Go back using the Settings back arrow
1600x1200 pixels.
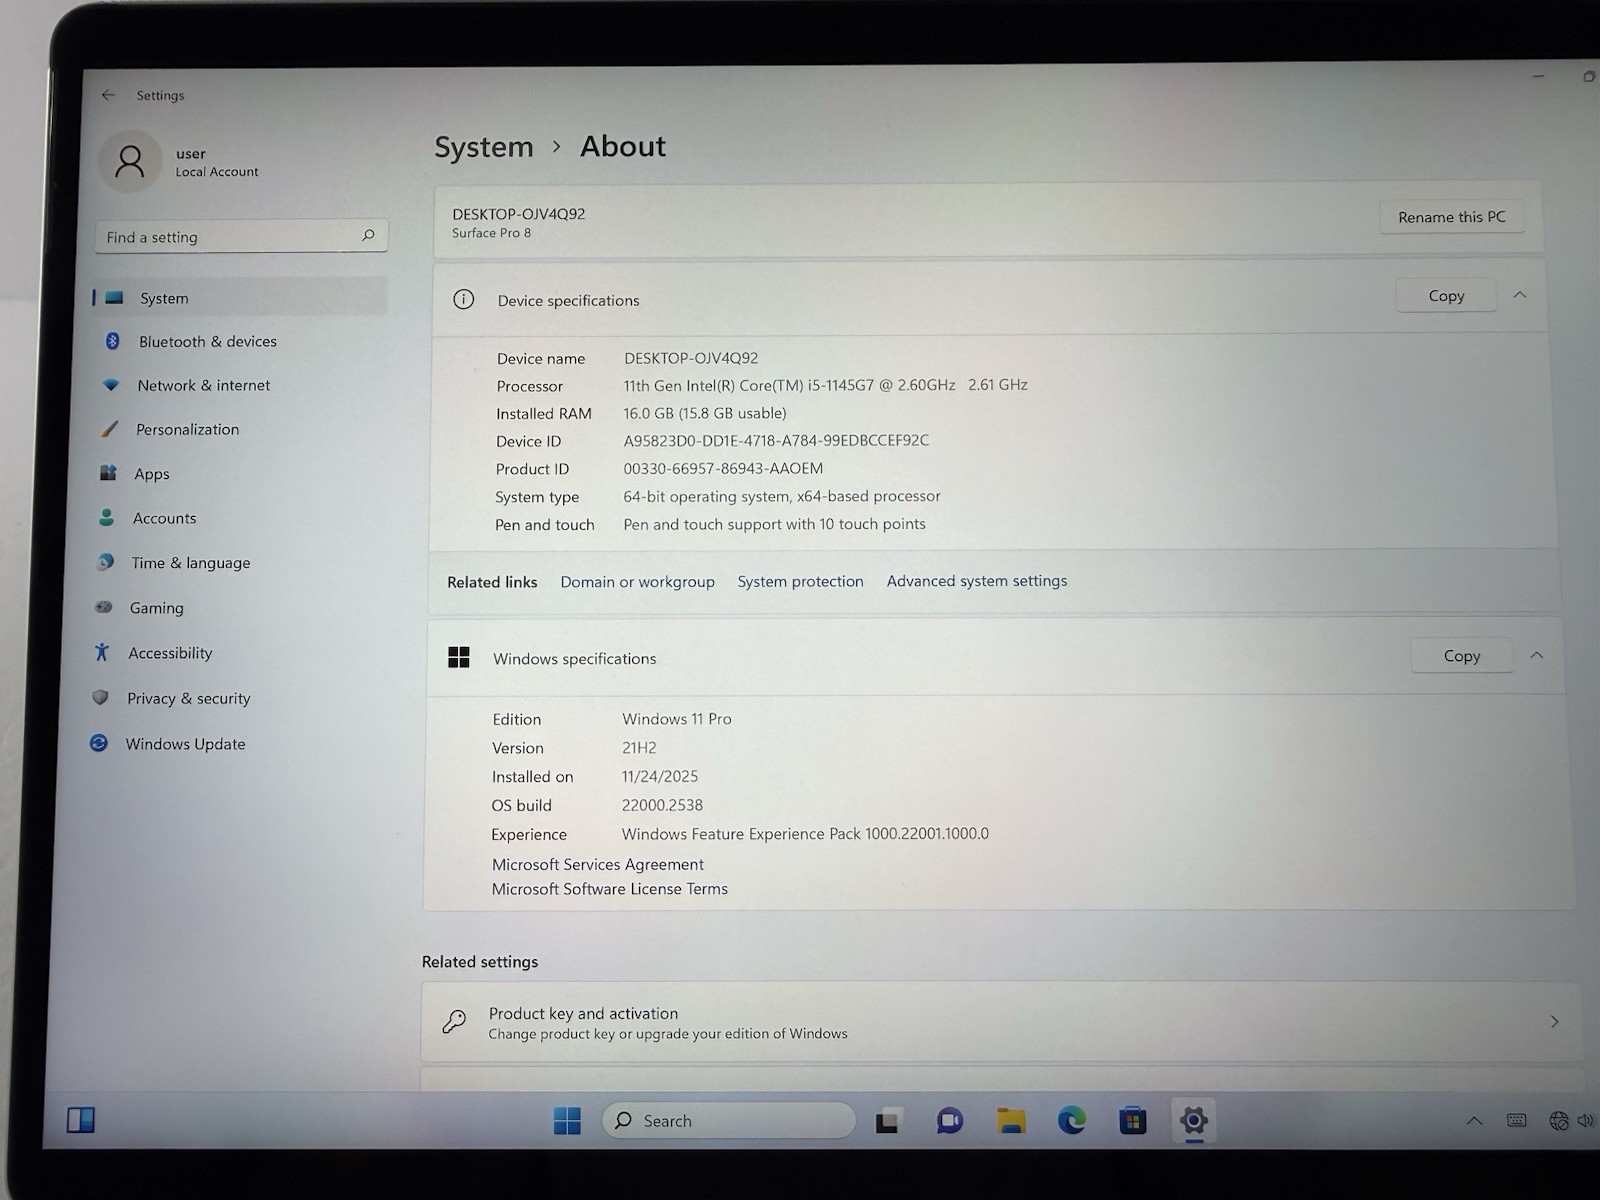tap(108, 95)
